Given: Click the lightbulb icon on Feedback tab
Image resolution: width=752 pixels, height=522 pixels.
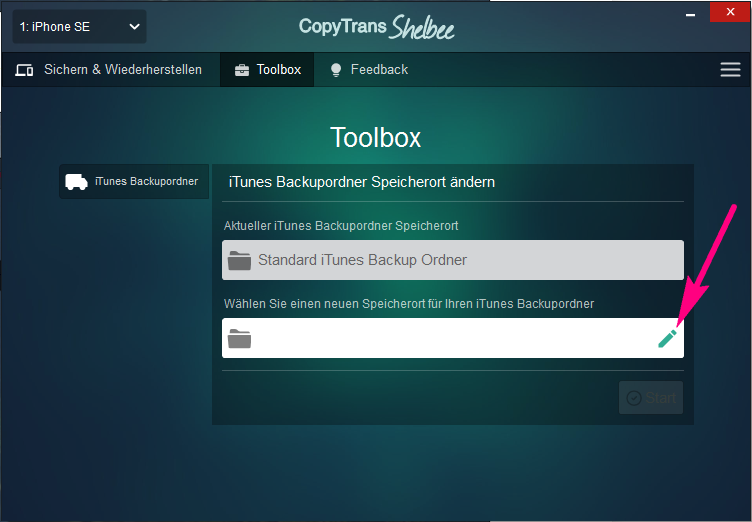Looking at the screenshot, I should (x=336, y=70).
